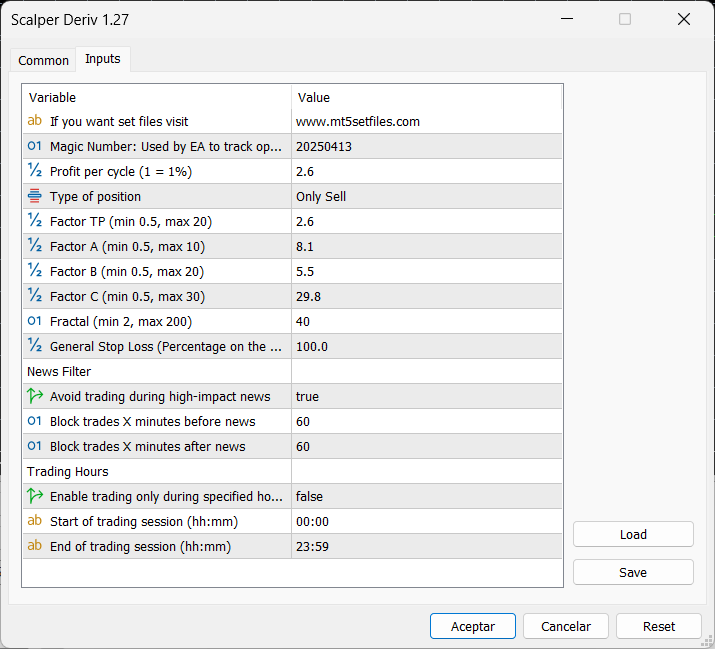
Task: Select the 'Block trades X minutes after news' label
Action: 147,447
